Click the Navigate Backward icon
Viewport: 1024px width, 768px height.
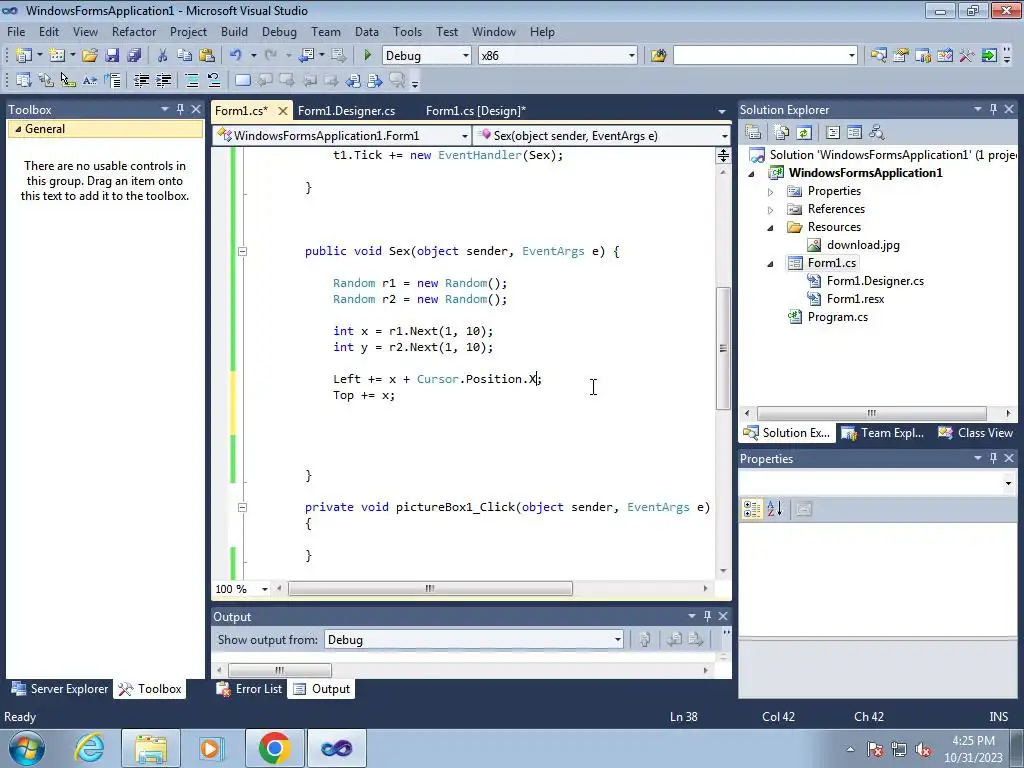click(x=306, y=56)
